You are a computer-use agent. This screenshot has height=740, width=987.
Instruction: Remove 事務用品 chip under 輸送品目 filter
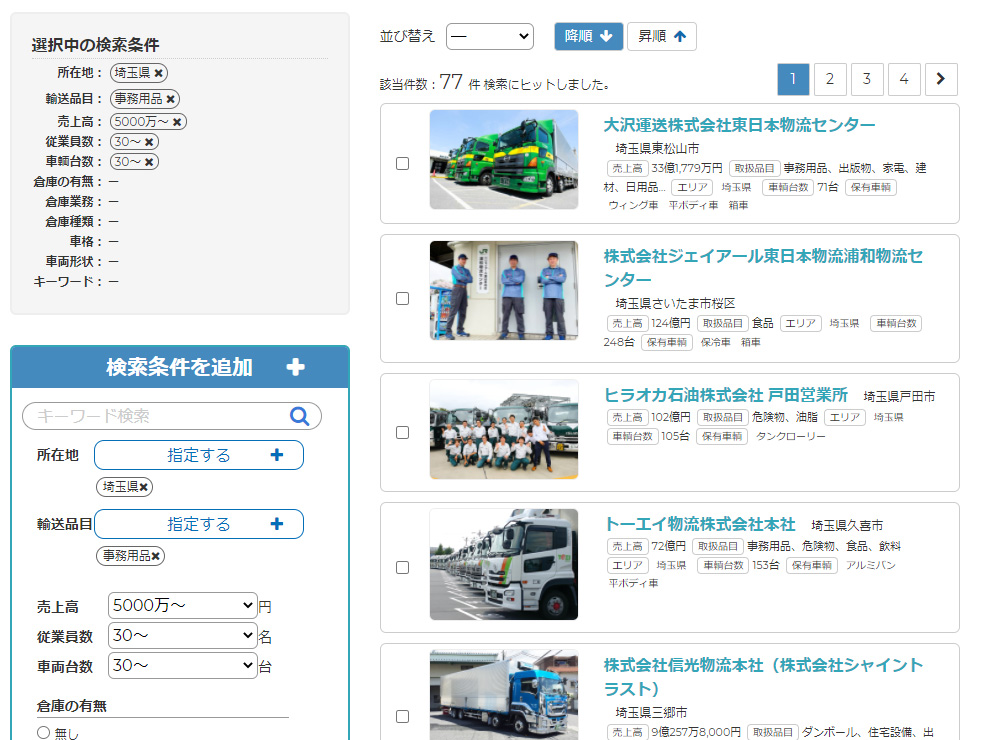click(155, 556)
